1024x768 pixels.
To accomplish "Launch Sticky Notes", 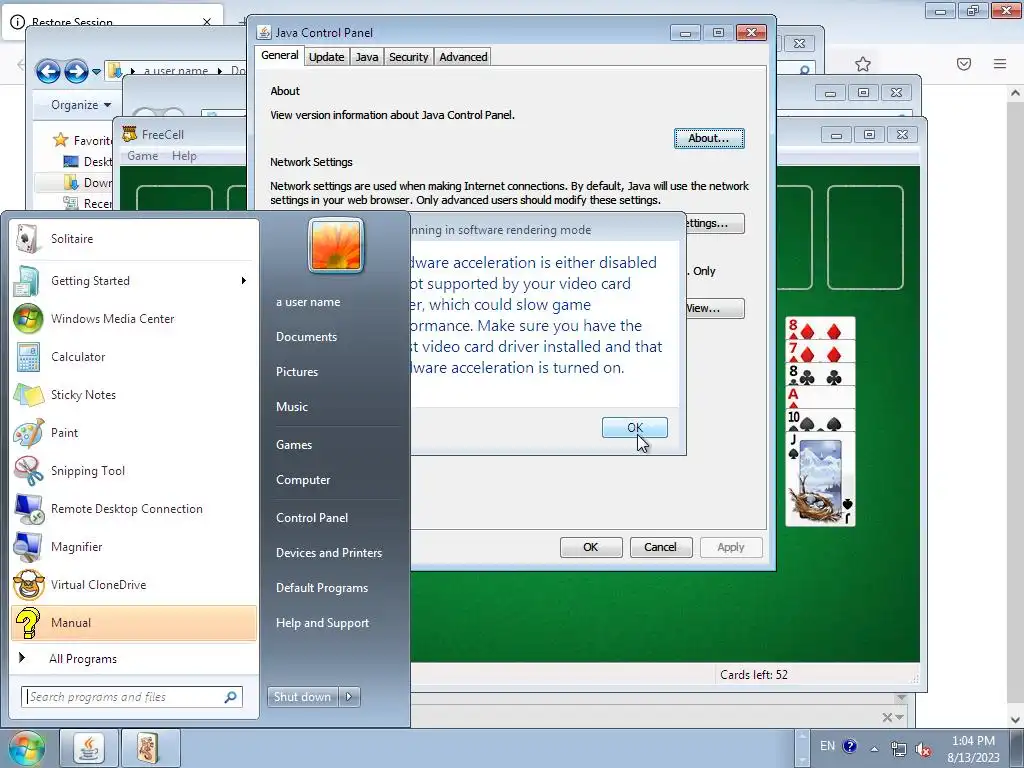I will coord(134,394).
